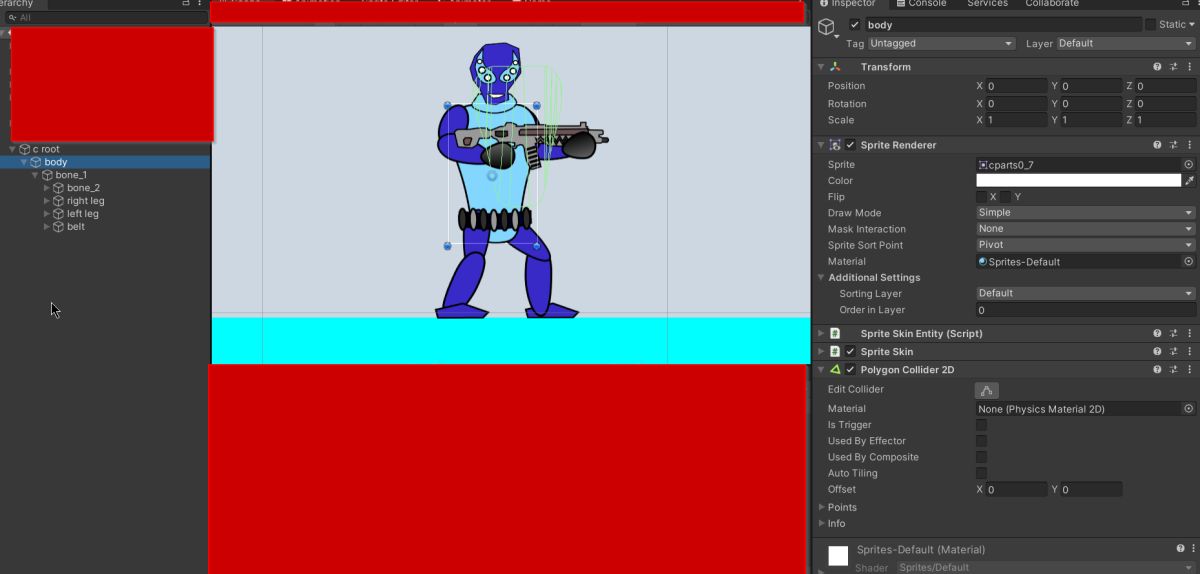Open Transform component help reference

tap(1157, 67)
